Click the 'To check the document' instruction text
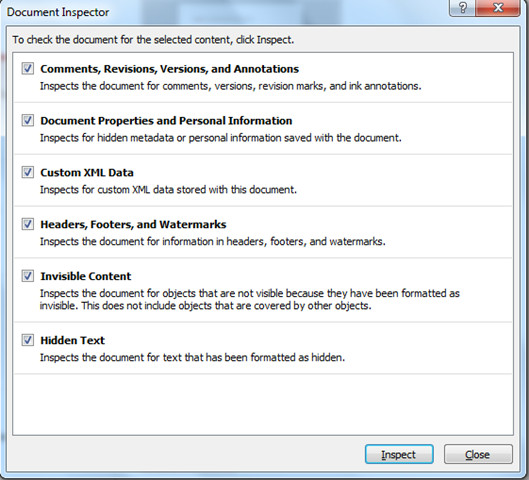Viewport: 529px width, 480px height. (x=153, y=40)
